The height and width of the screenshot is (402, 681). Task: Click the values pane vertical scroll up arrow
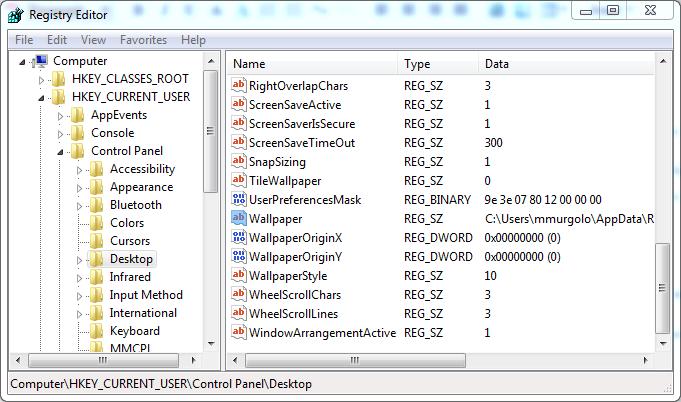click(x=663, y=61)
